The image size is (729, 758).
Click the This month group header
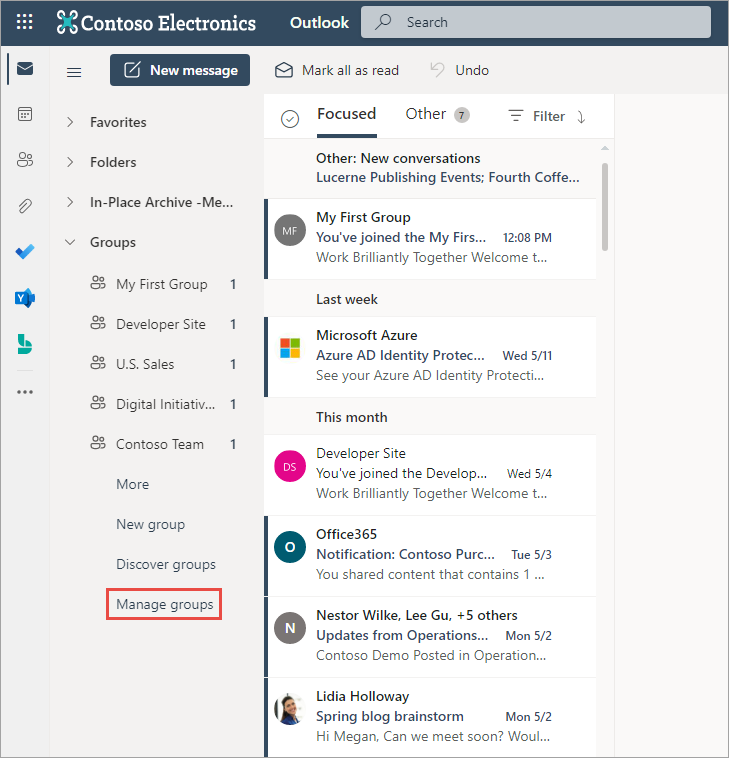tap(351, 417)
